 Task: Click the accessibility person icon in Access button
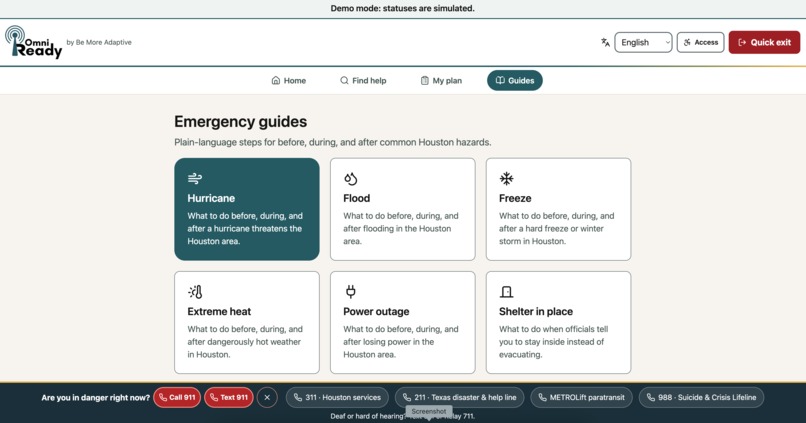(x=687, y=42)
